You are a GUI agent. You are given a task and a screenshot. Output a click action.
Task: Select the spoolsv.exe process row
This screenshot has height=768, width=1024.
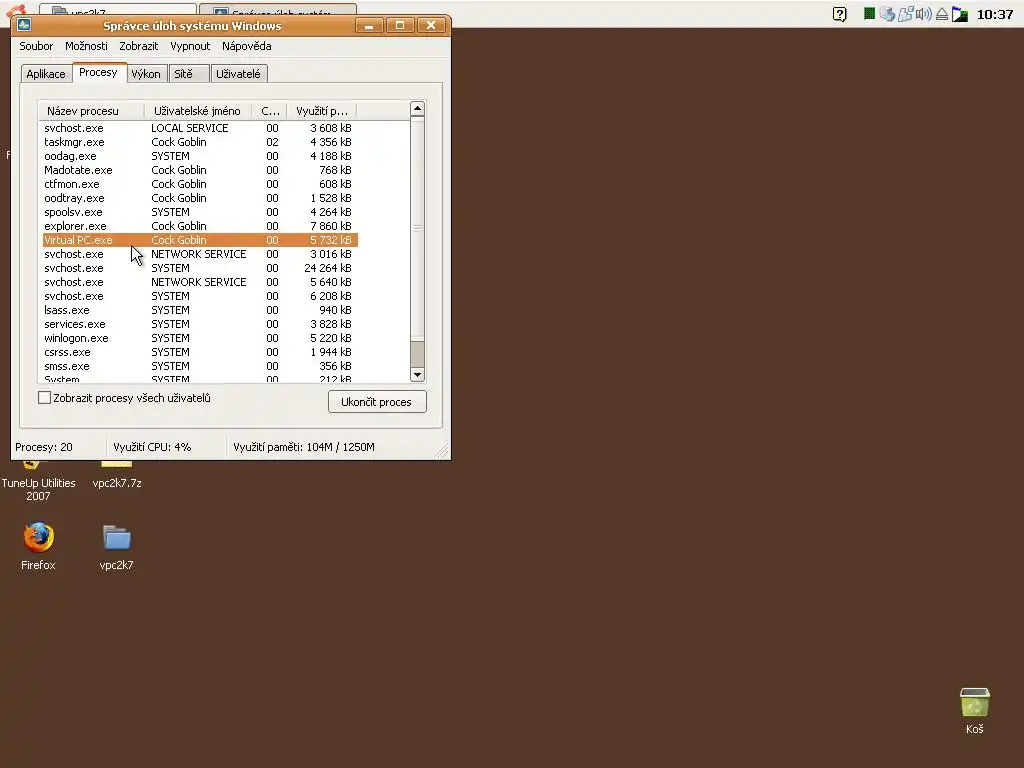click(x=200, y=212)
